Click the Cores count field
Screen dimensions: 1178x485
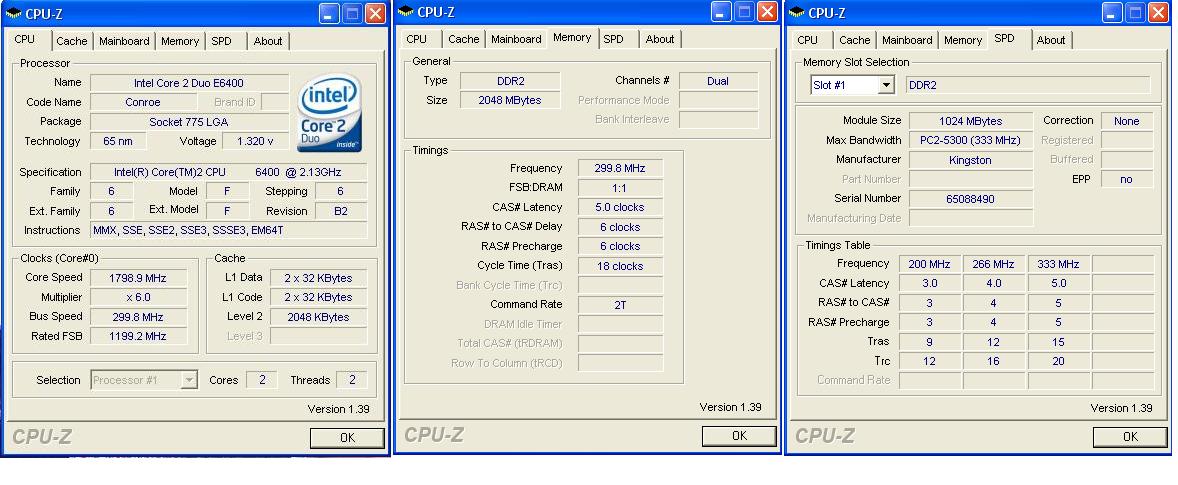coord(262,380)
